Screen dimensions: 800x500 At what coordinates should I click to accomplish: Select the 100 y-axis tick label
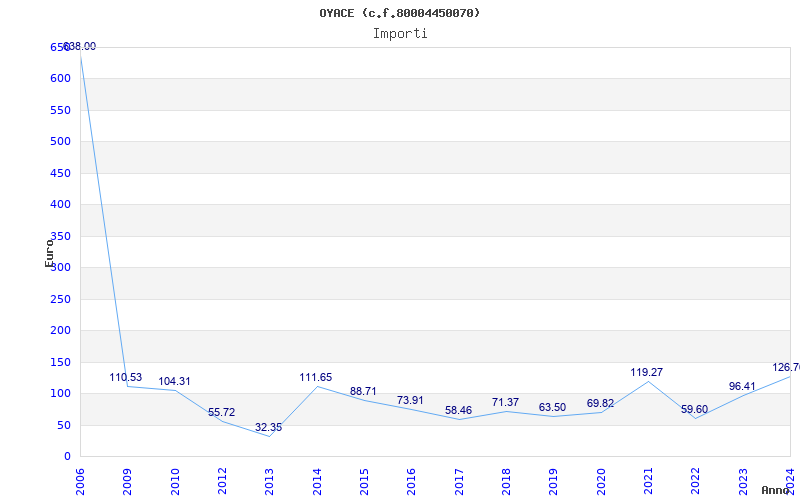60,394
